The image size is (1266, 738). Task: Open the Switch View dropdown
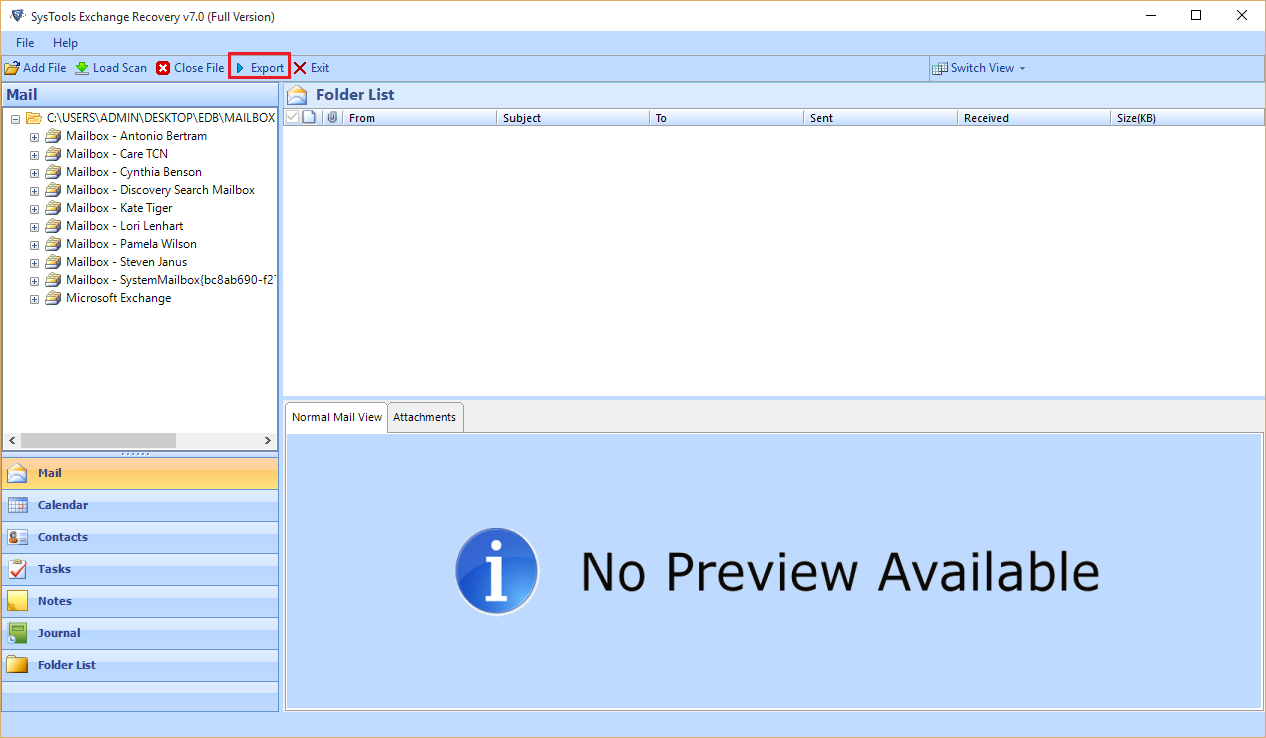coord(980,68)
